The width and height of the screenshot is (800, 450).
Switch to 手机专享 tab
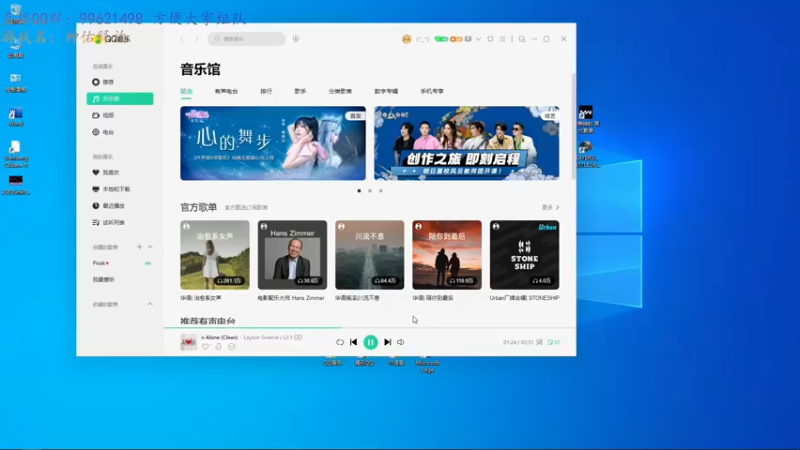(432, 91)
